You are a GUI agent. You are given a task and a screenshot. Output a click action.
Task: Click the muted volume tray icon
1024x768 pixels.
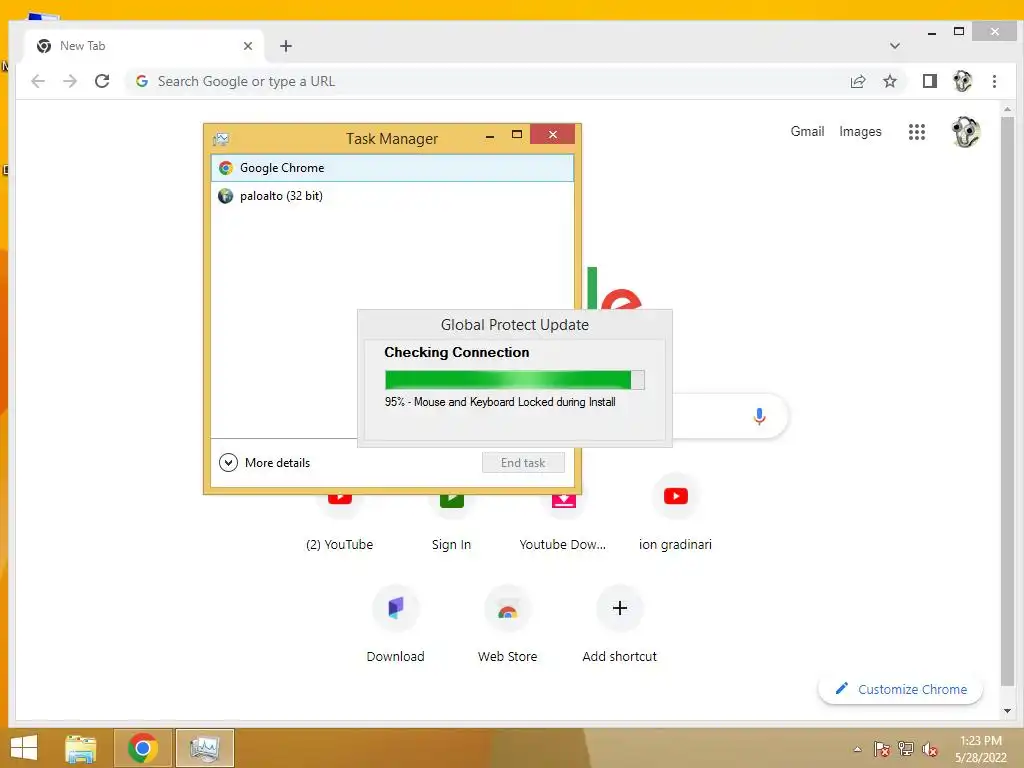point(930,749)
